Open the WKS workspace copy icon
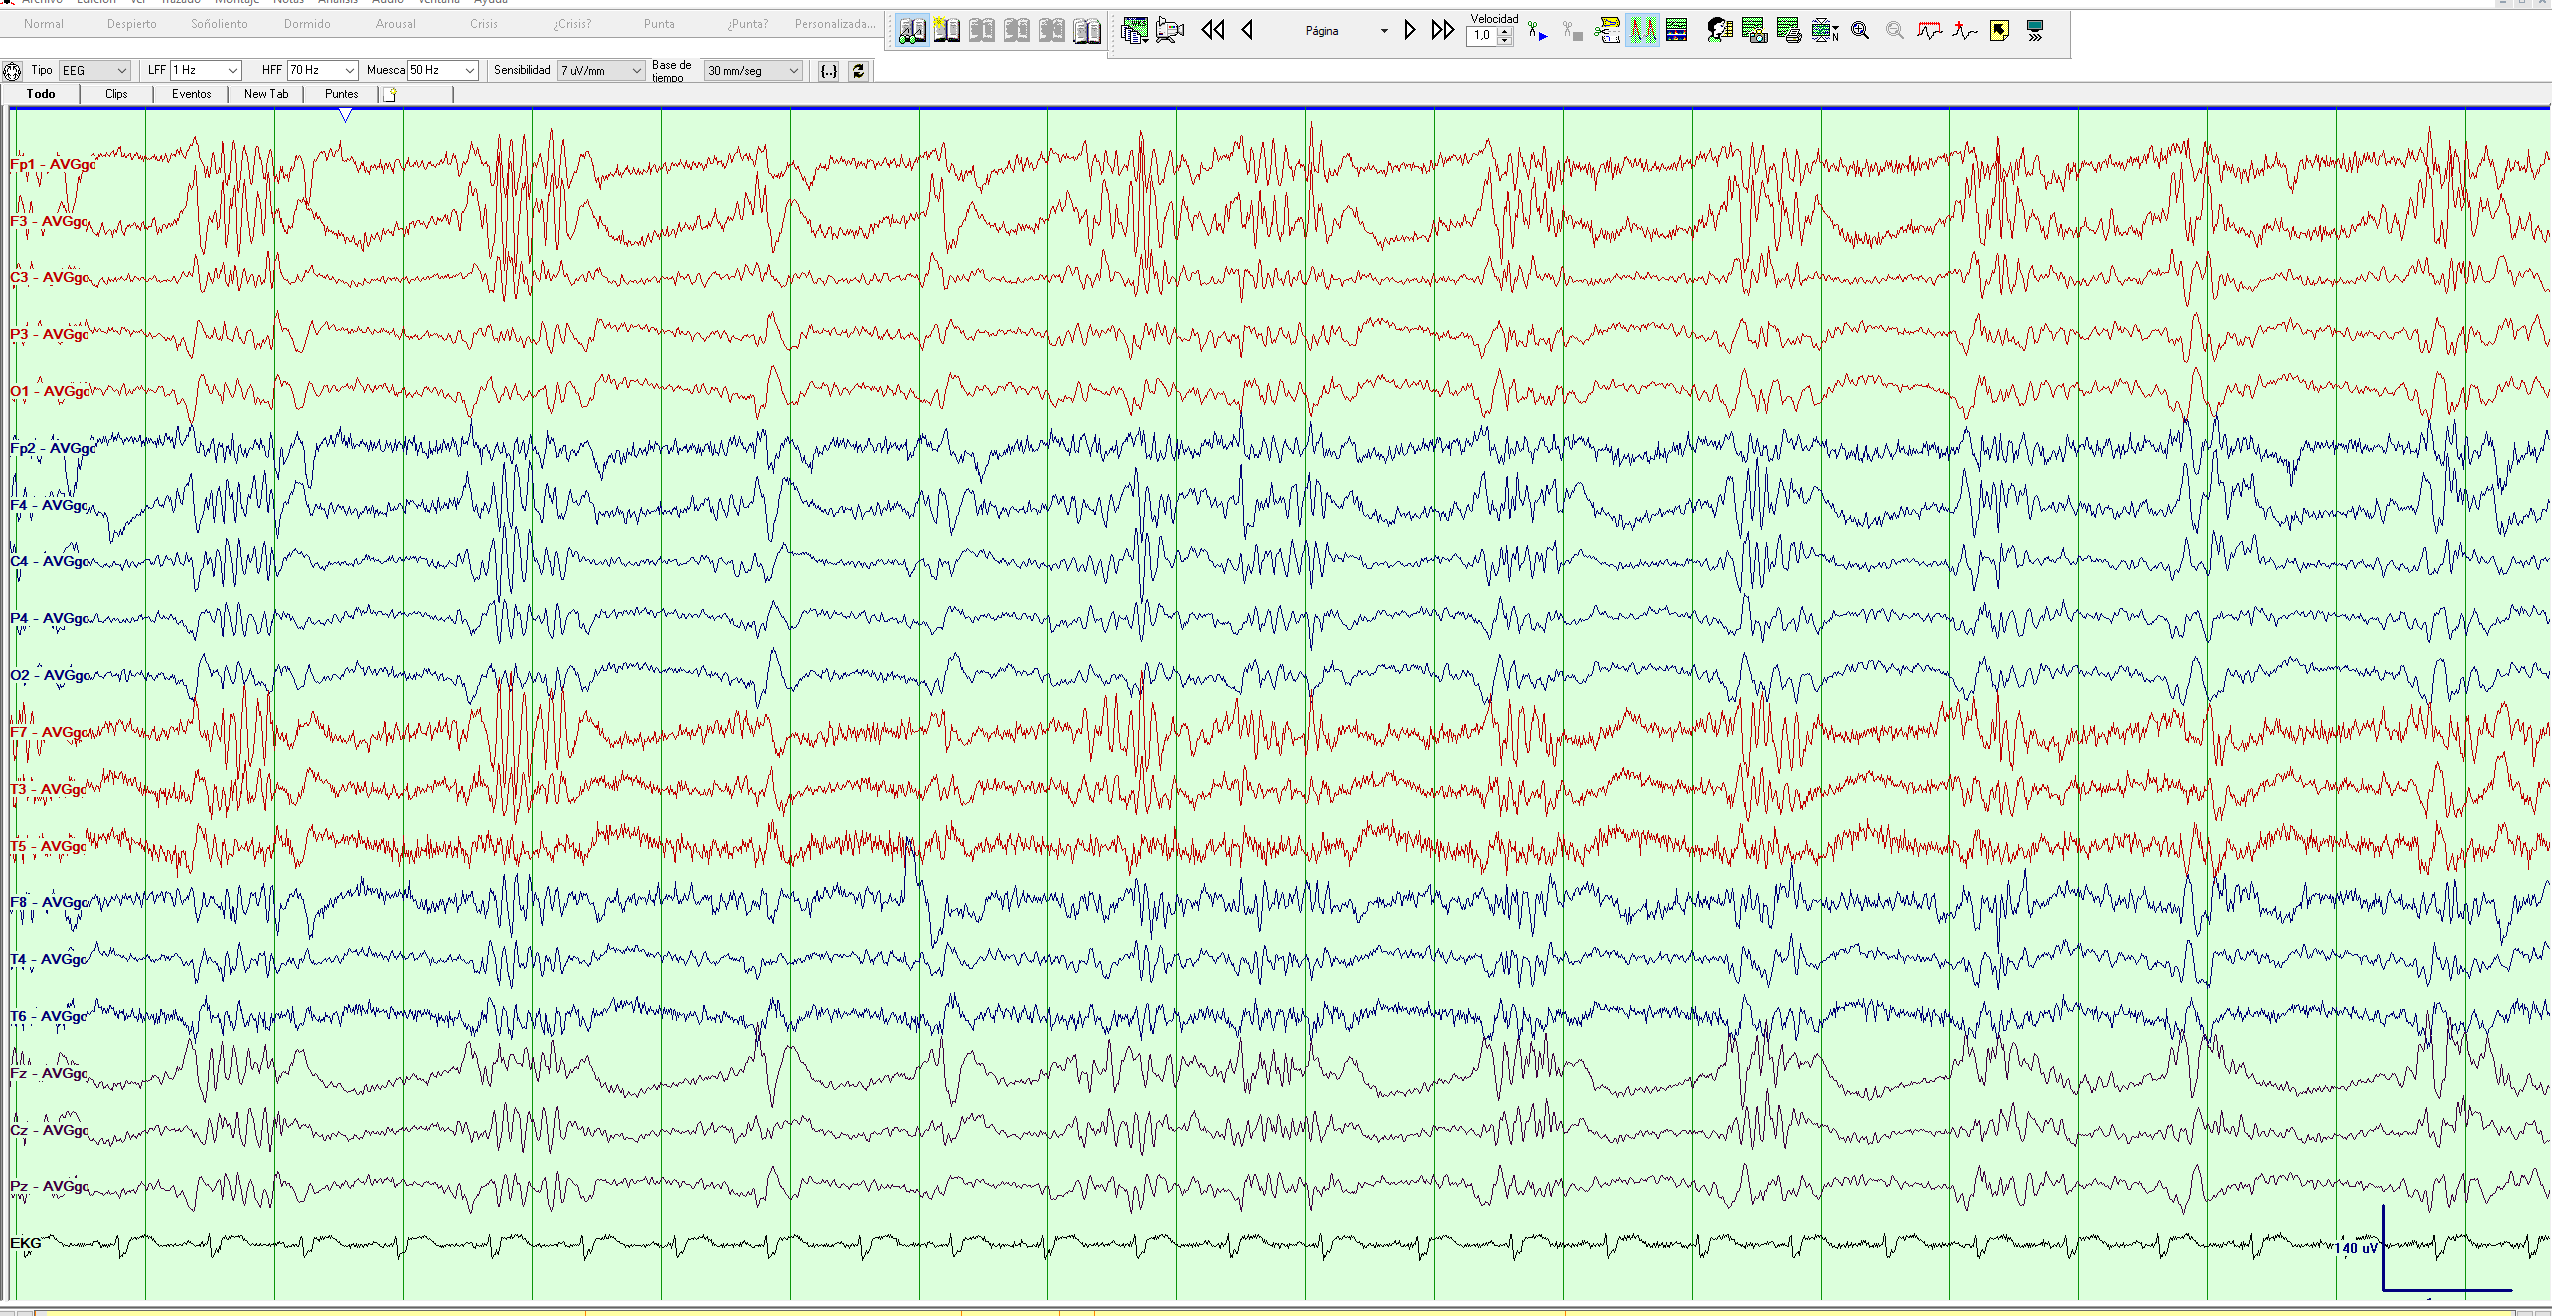The height and width of the screenshot is (1316, 2552). click(x=1135, y=31)
